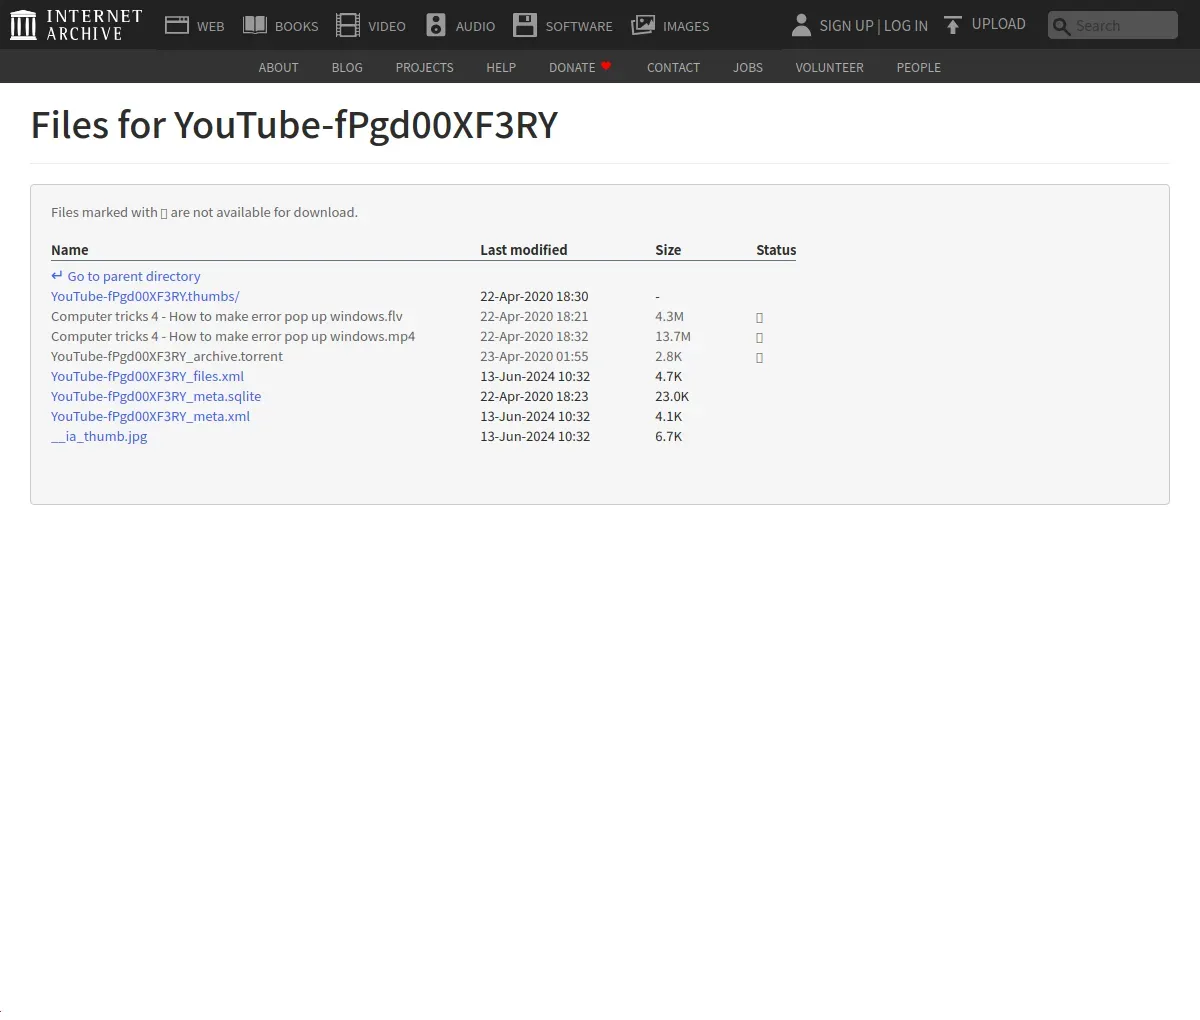Click the Last modified column header
This screenshot has height=1020, width=1200.
tap(523, 250)
